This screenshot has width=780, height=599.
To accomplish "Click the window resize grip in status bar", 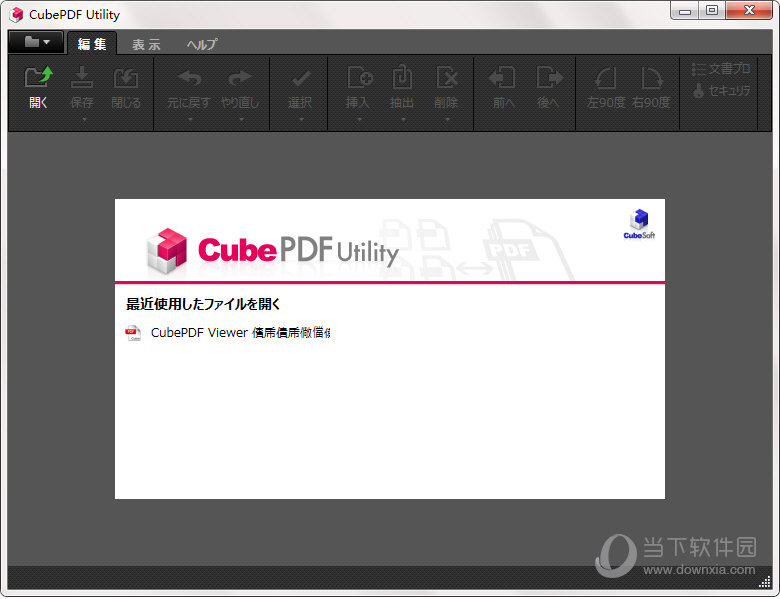I will click(x=765, y=582).
